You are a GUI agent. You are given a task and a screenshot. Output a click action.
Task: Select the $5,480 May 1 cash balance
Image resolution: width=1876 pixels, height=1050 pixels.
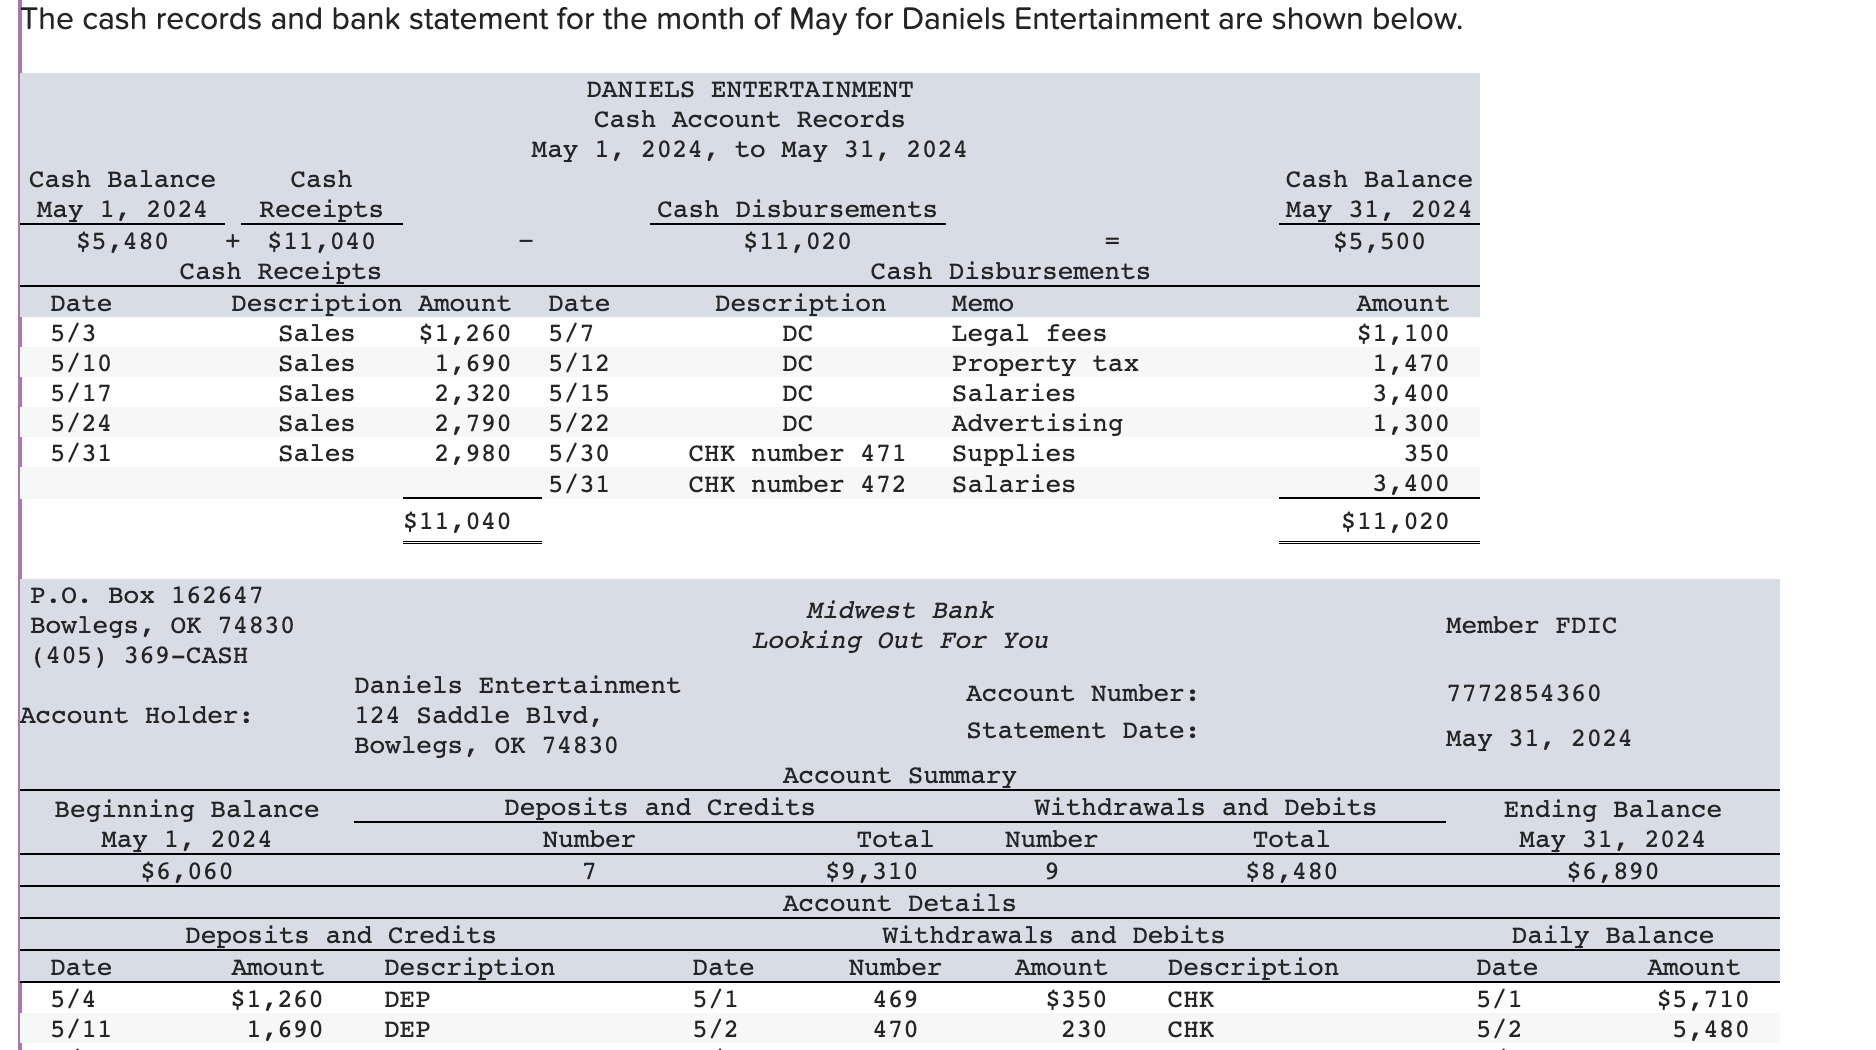(123, 241)
